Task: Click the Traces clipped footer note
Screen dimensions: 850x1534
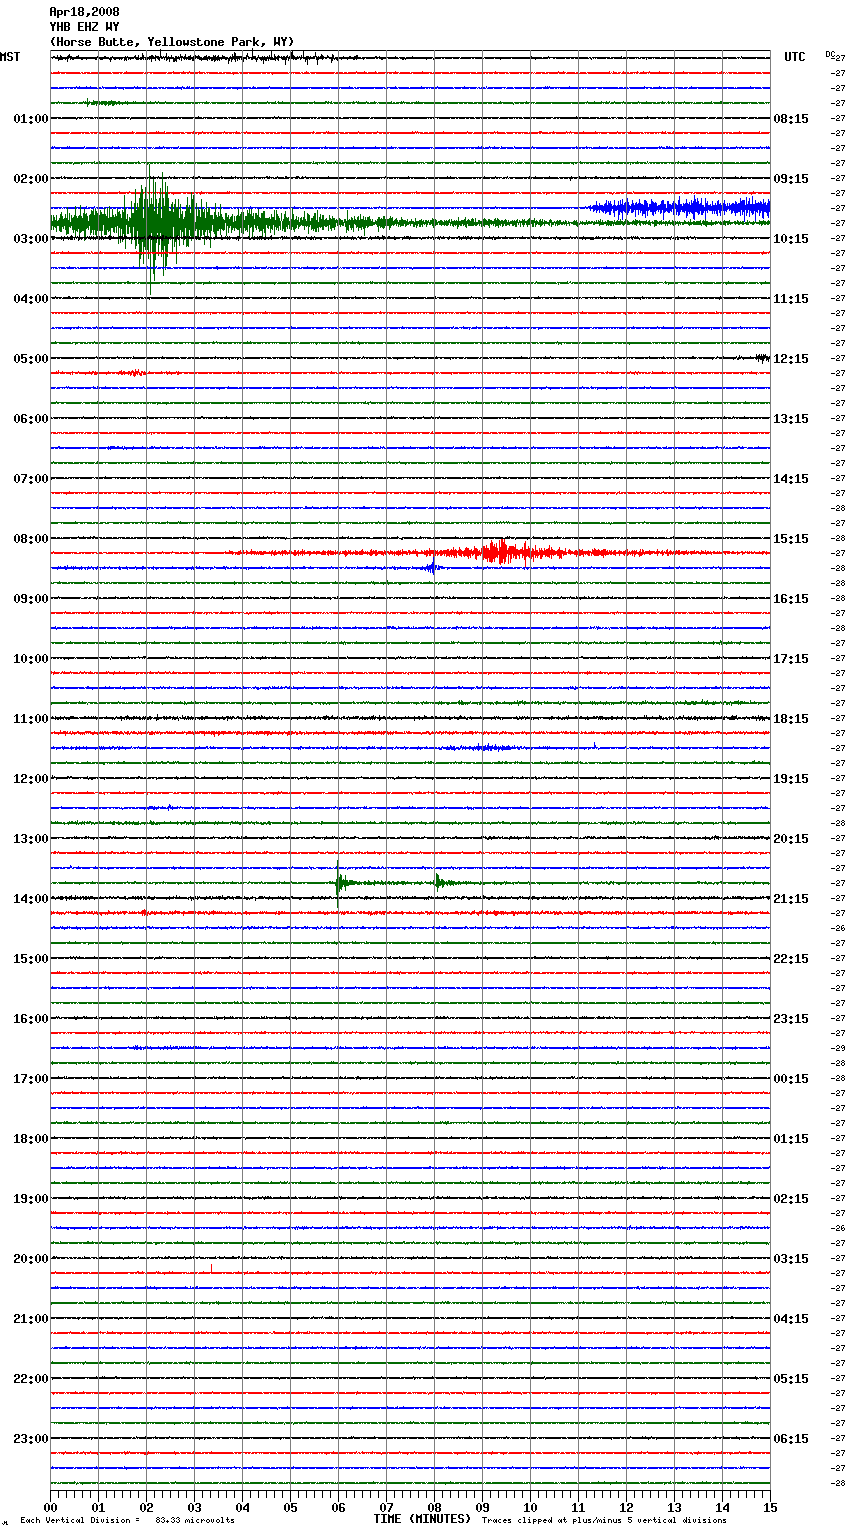Action: click(x=604, y=1521)
